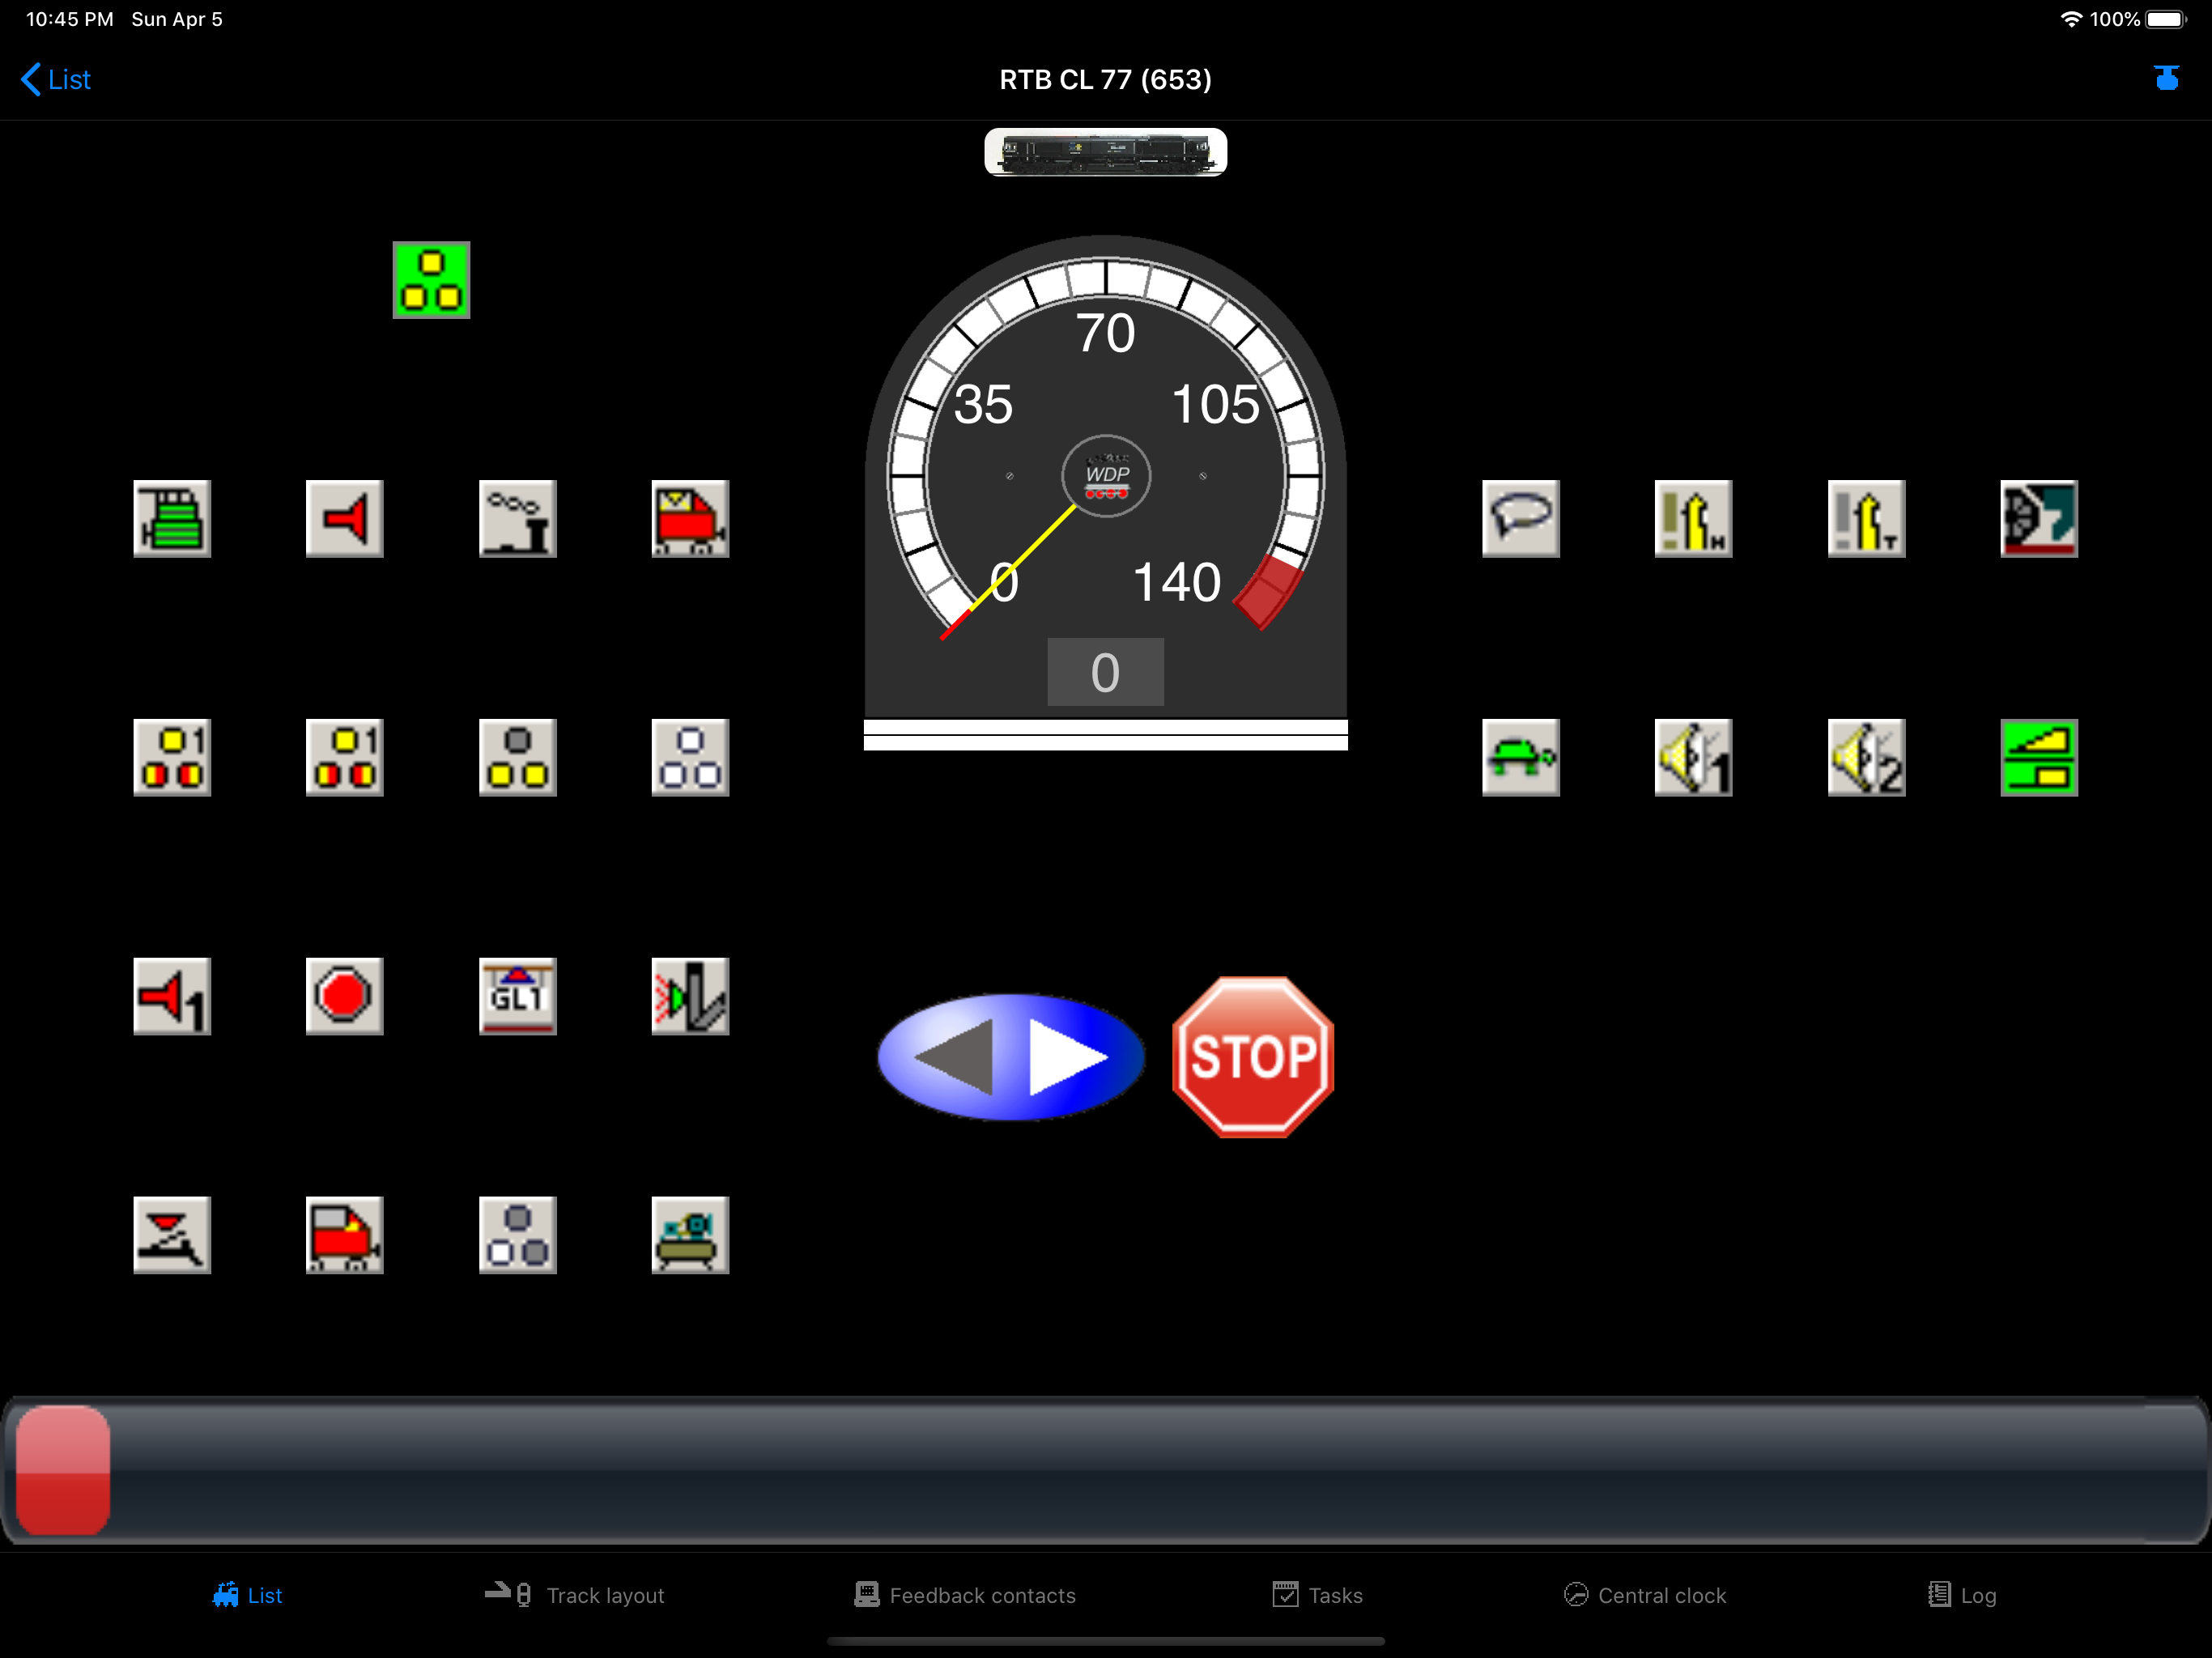Image resolution: width=2212 pixels, height=1658 pixels.
Task: Set direction to reverse with left arrow
Action: [x=952, y=1057]
